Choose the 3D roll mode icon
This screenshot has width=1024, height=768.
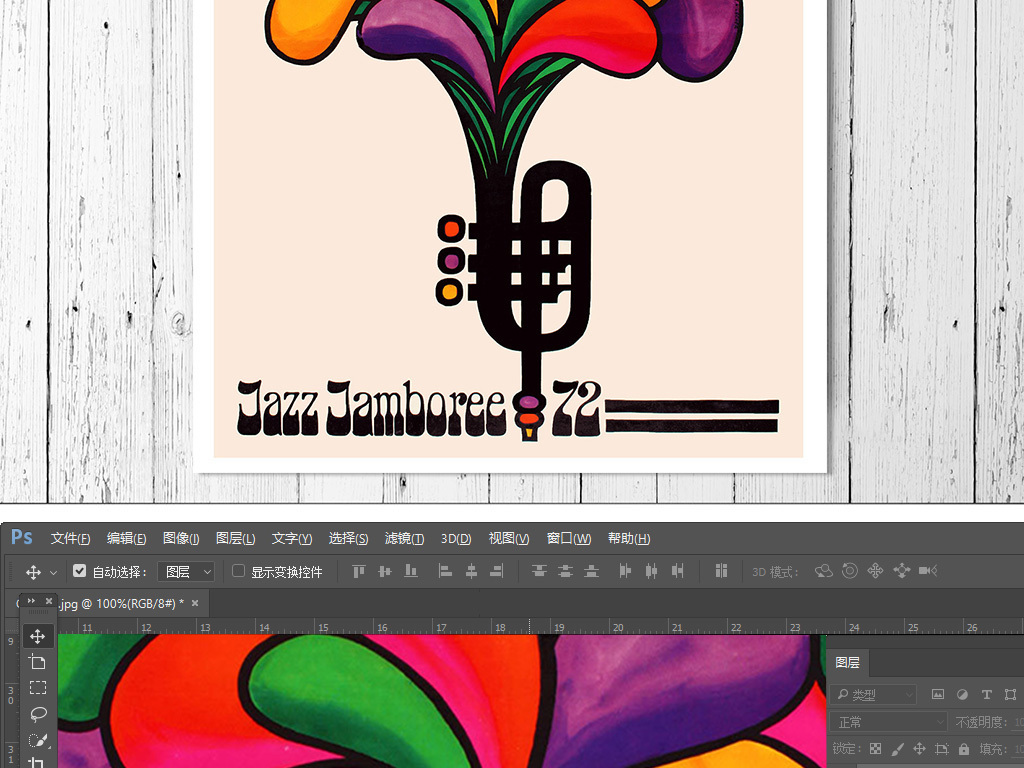coord(850,571)
